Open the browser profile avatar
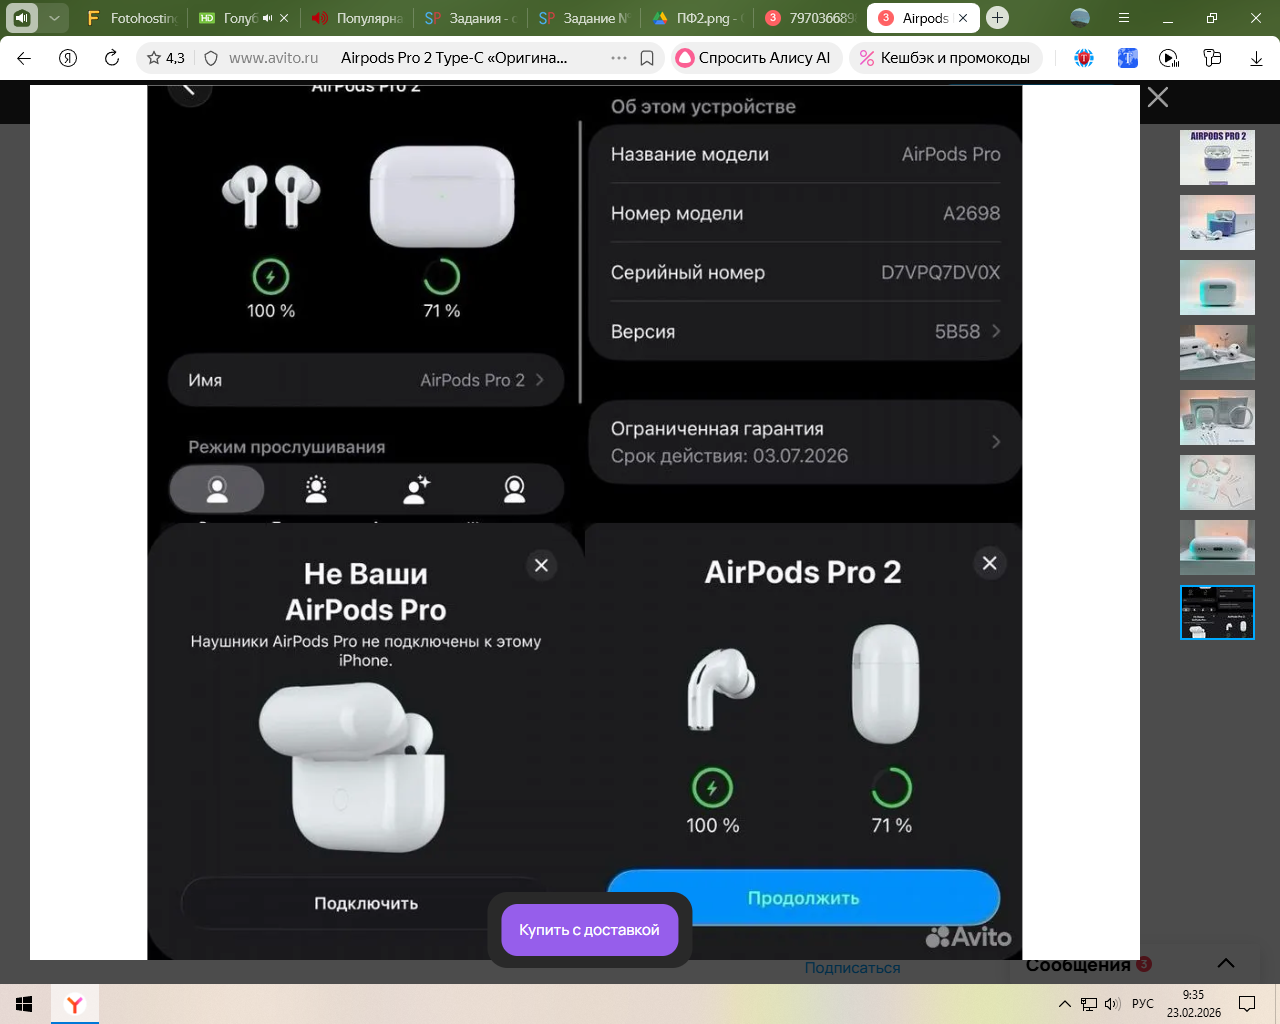The image size is (1280, 1024). [1080, 18]
